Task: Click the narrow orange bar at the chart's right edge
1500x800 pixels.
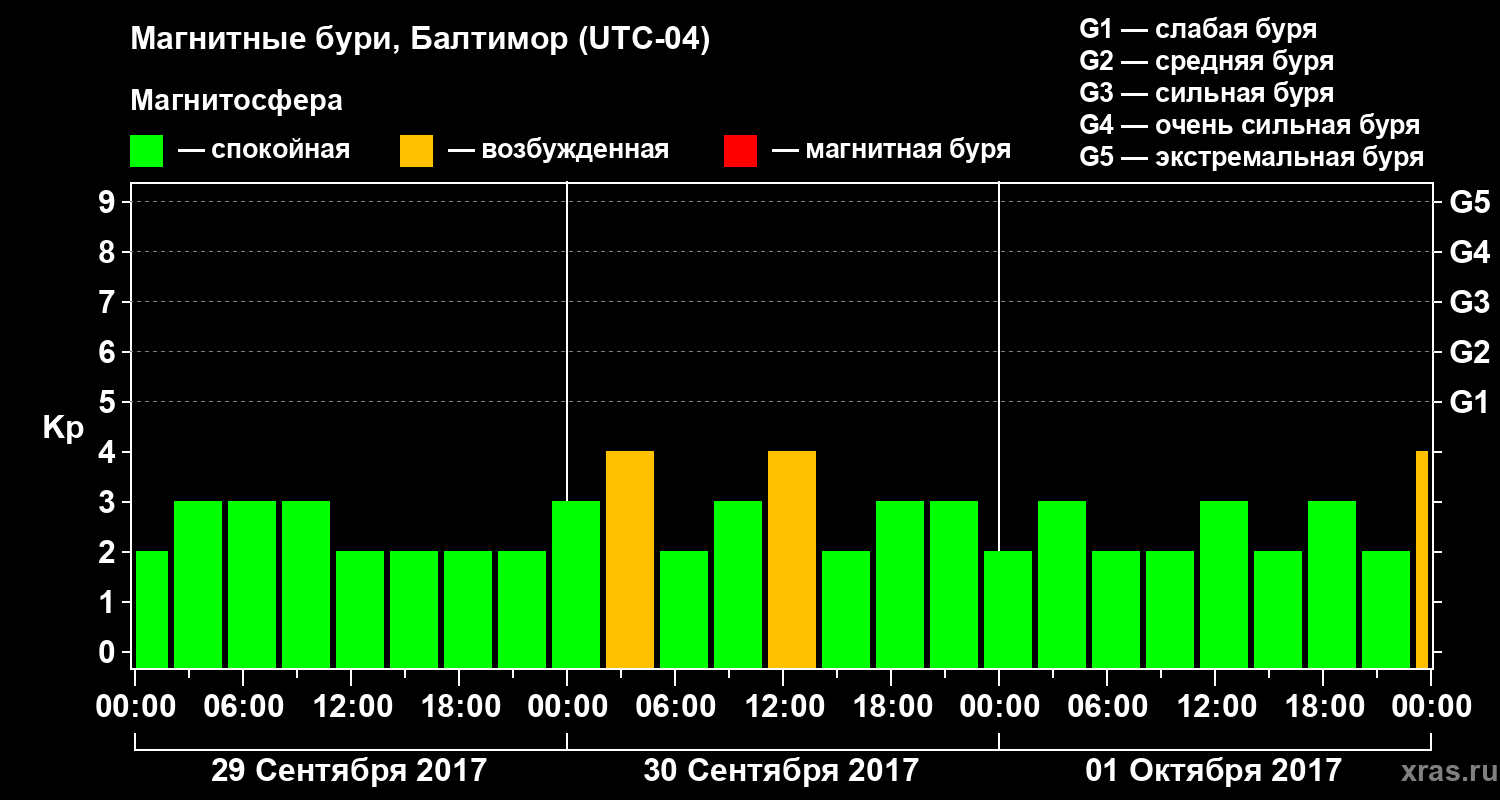Action: tap(1422, 560)
